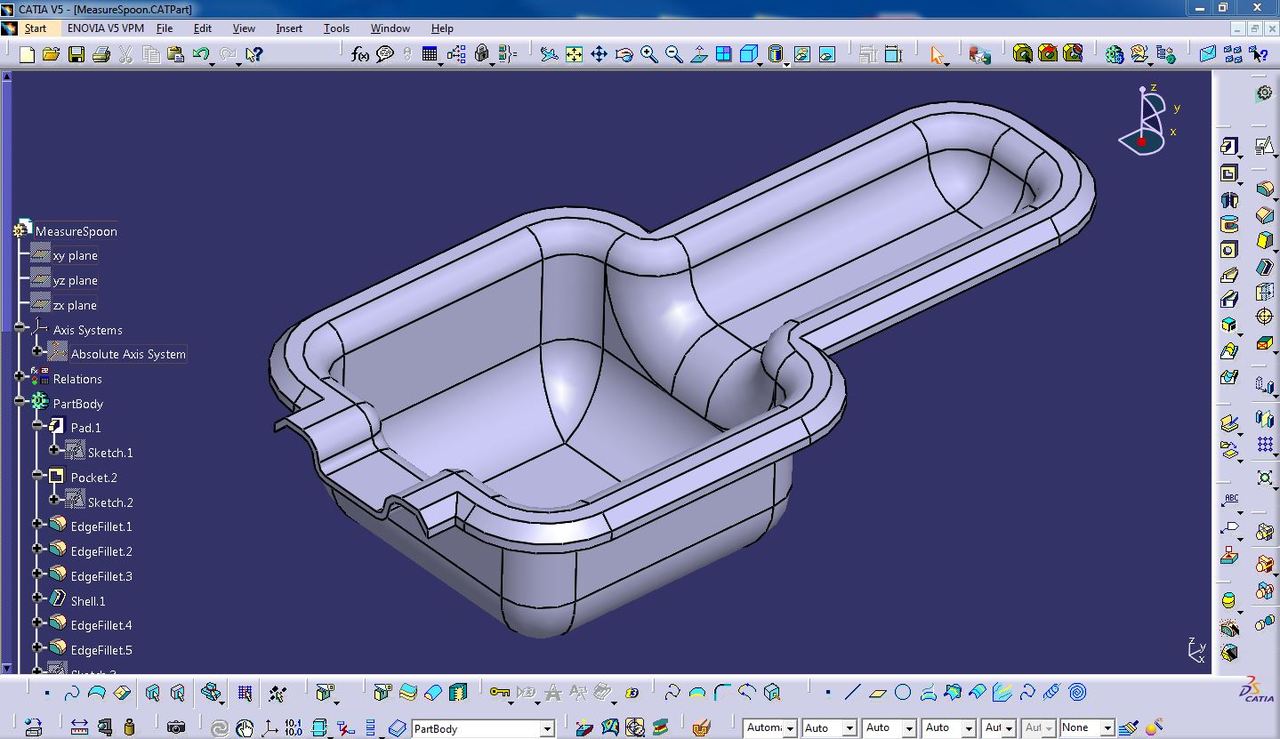Select the Rotate view tool
The width and height of the screenshot is (1280, 739).
pyautogui.click(x=624, y=54)
